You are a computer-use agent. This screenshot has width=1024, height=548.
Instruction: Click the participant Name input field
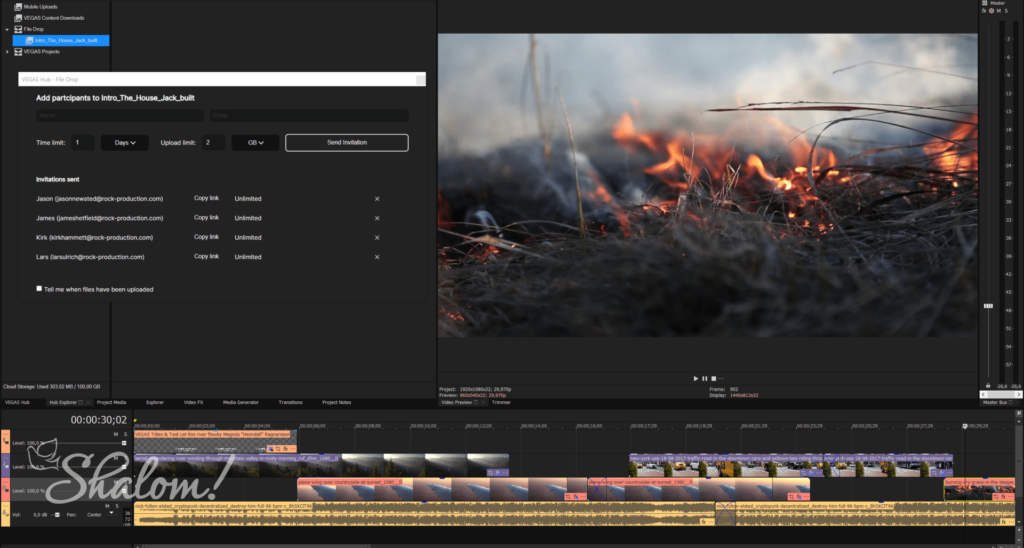click(x=118, y=116)
